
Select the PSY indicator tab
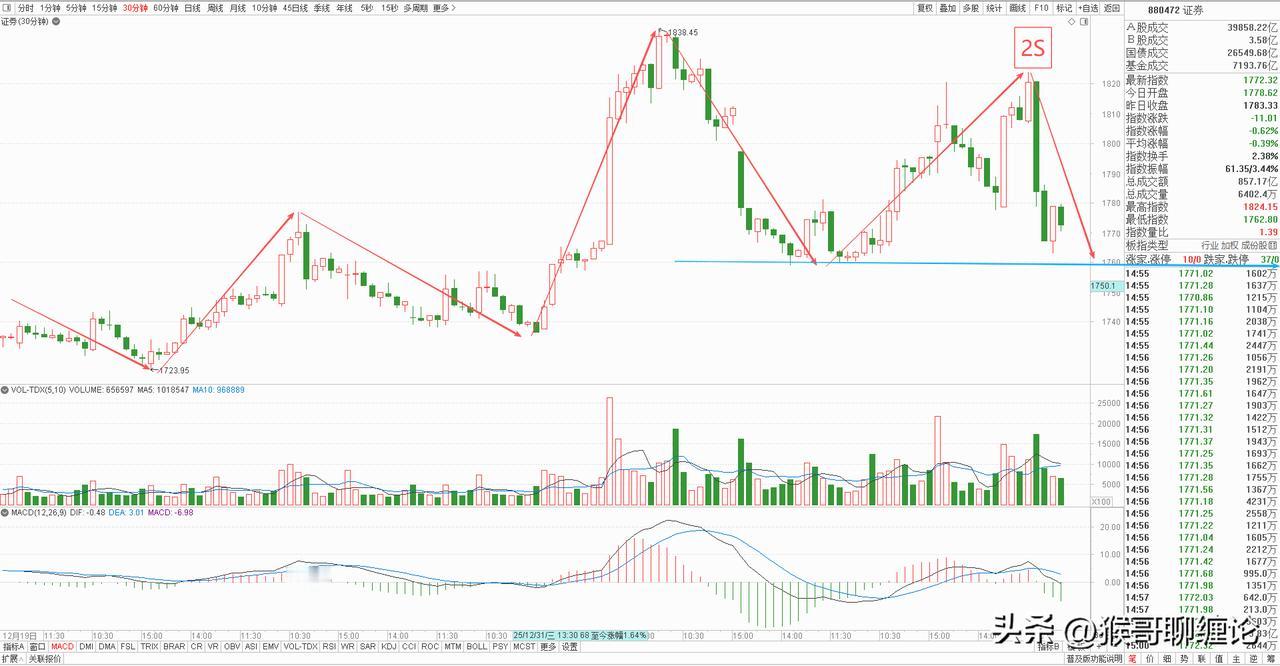(499, 647)
